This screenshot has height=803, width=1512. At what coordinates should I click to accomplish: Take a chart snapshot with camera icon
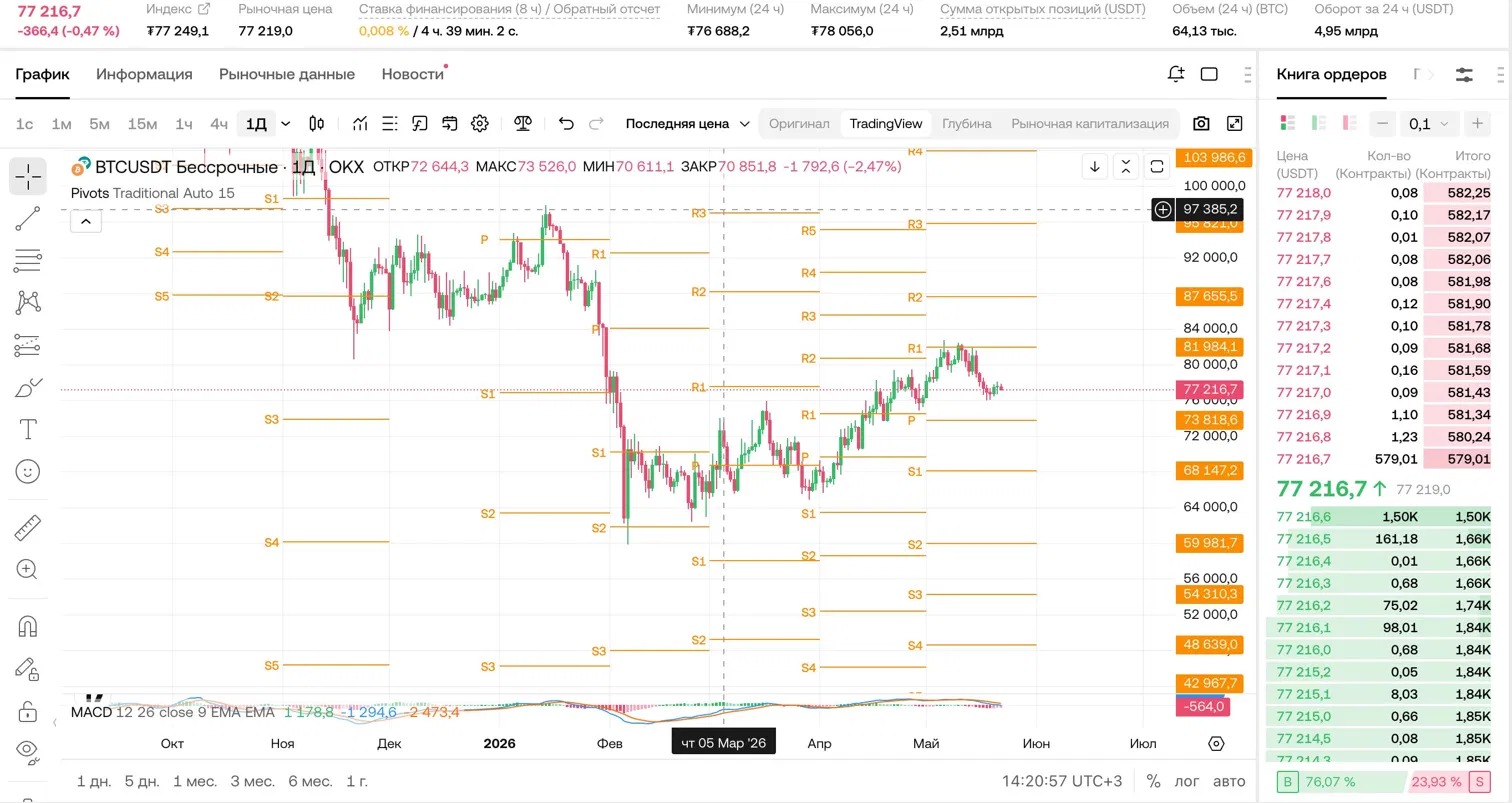click(x=1201, y=124)
